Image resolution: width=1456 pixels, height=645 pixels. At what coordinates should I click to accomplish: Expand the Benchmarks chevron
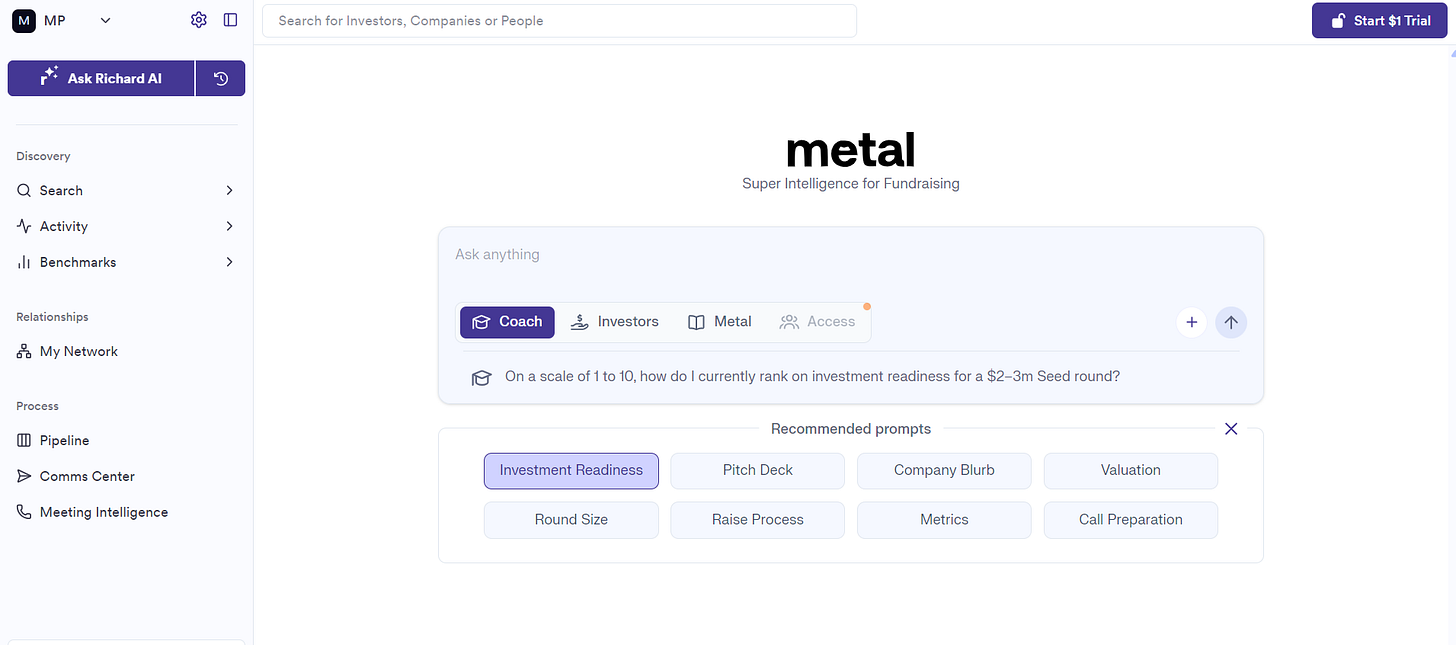[229, 262]
